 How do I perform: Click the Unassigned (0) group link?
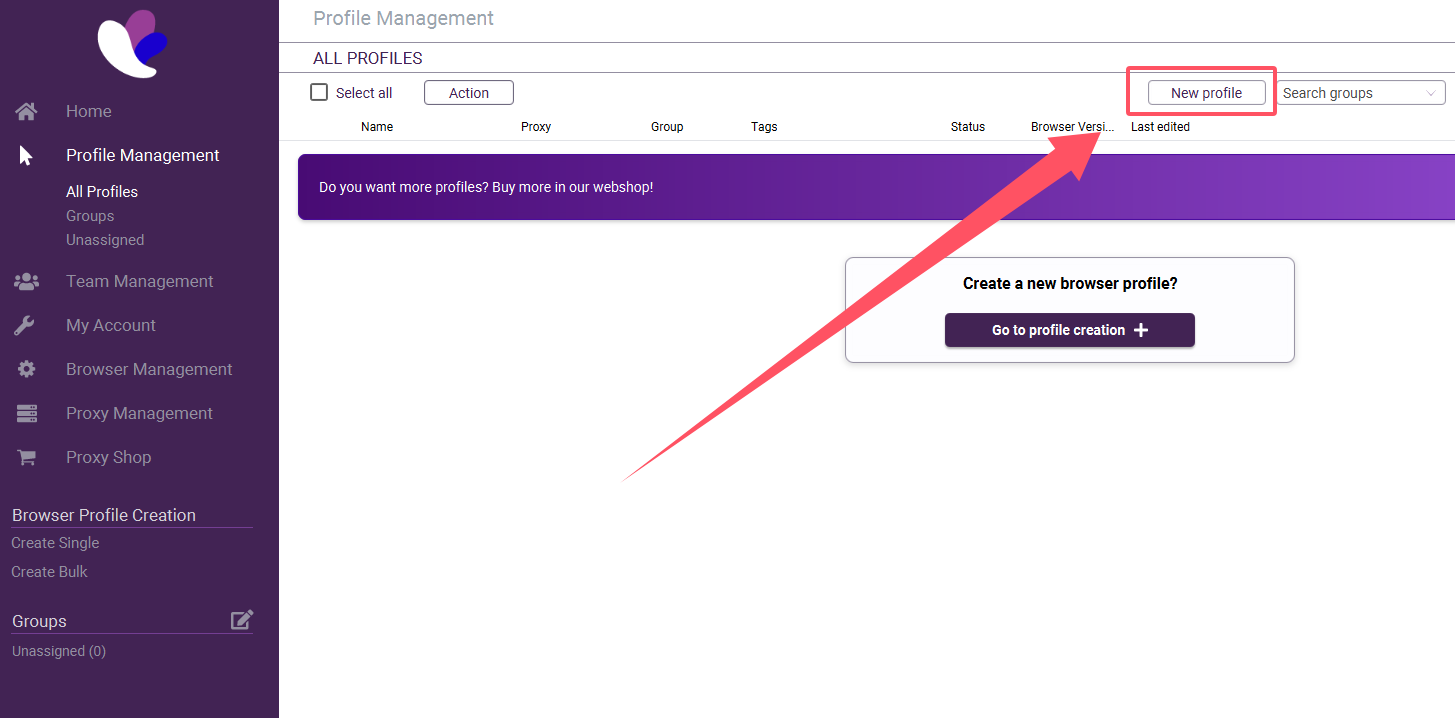click(x=59, y=651)
